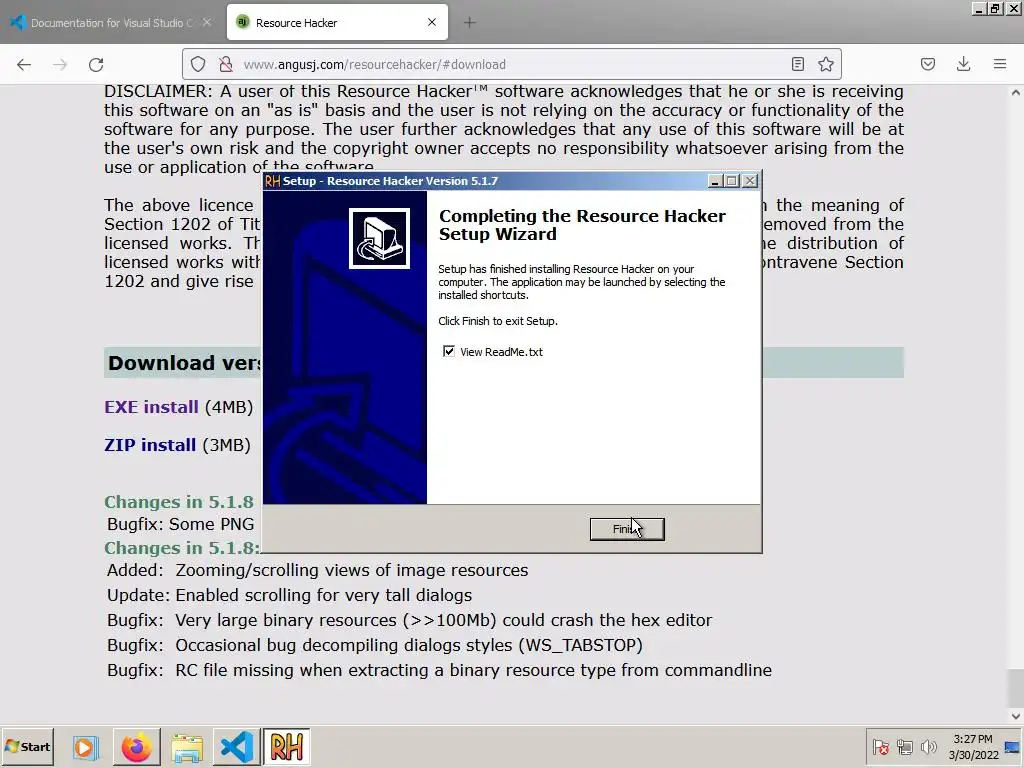This screenshot has height=768, width=1024.
Task: Close the Resource Hacker tab
Action: click(x=432, y=22)
